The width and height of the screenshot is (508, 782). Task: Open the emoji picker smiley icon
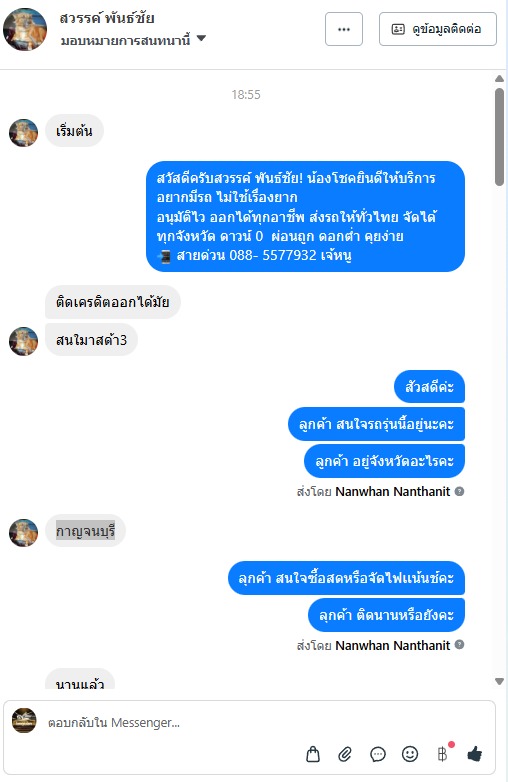[410, 754]
